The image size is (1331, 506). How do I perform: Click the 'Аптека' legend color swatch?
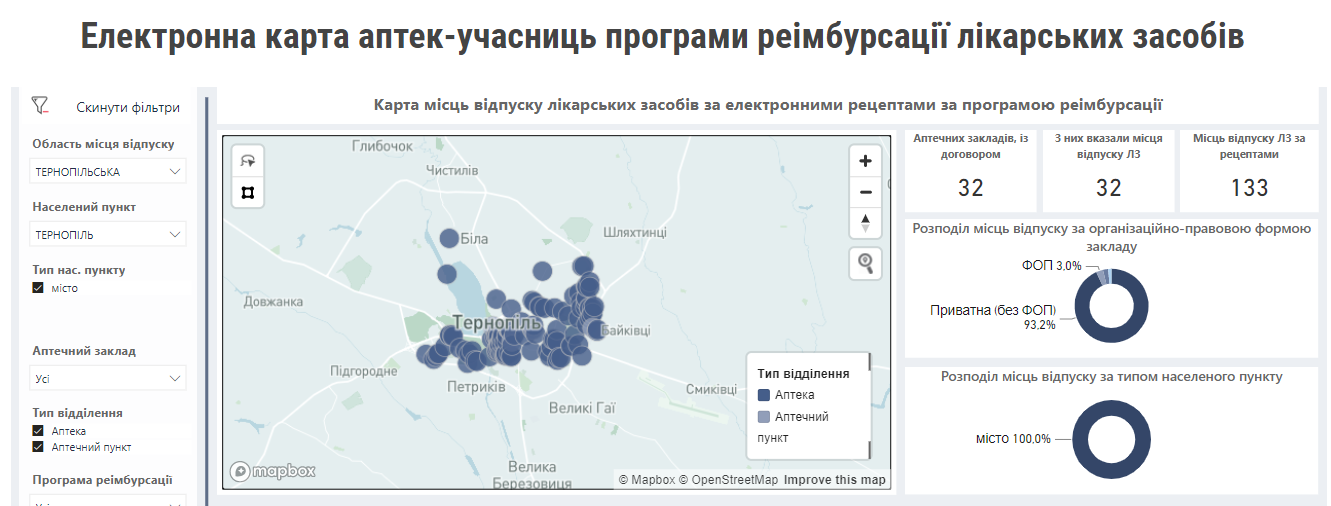tap(764, 396)
